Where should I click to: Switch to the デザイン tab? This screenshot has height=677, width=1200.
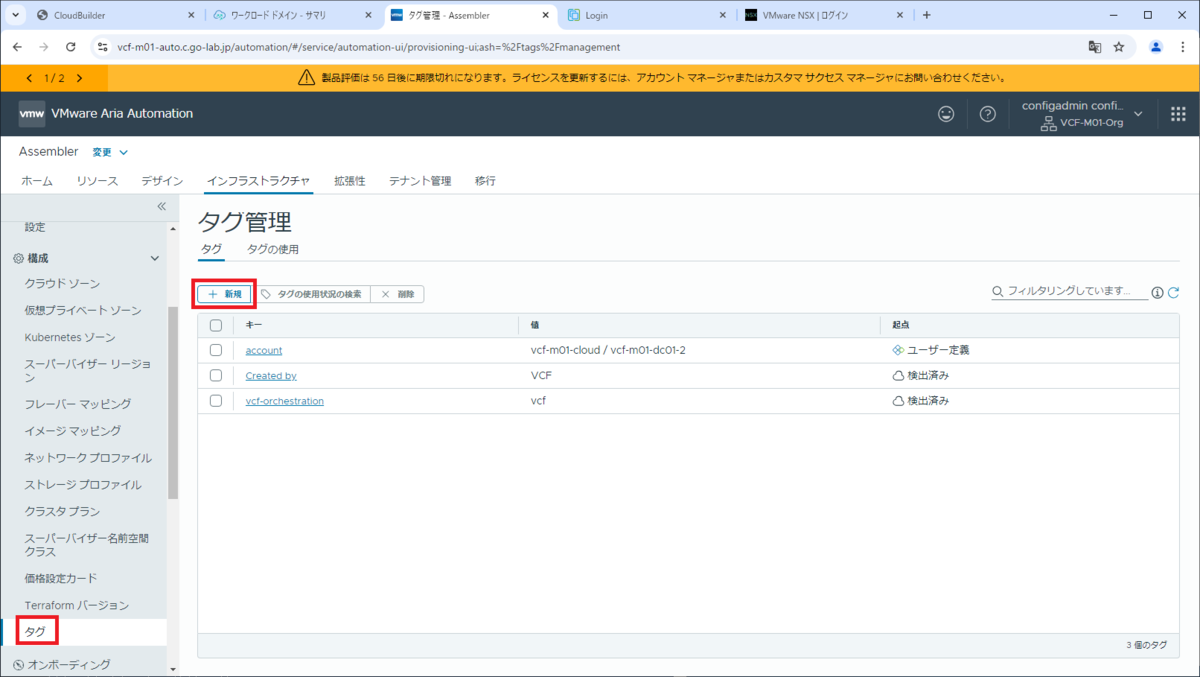(x=162, y=181)
